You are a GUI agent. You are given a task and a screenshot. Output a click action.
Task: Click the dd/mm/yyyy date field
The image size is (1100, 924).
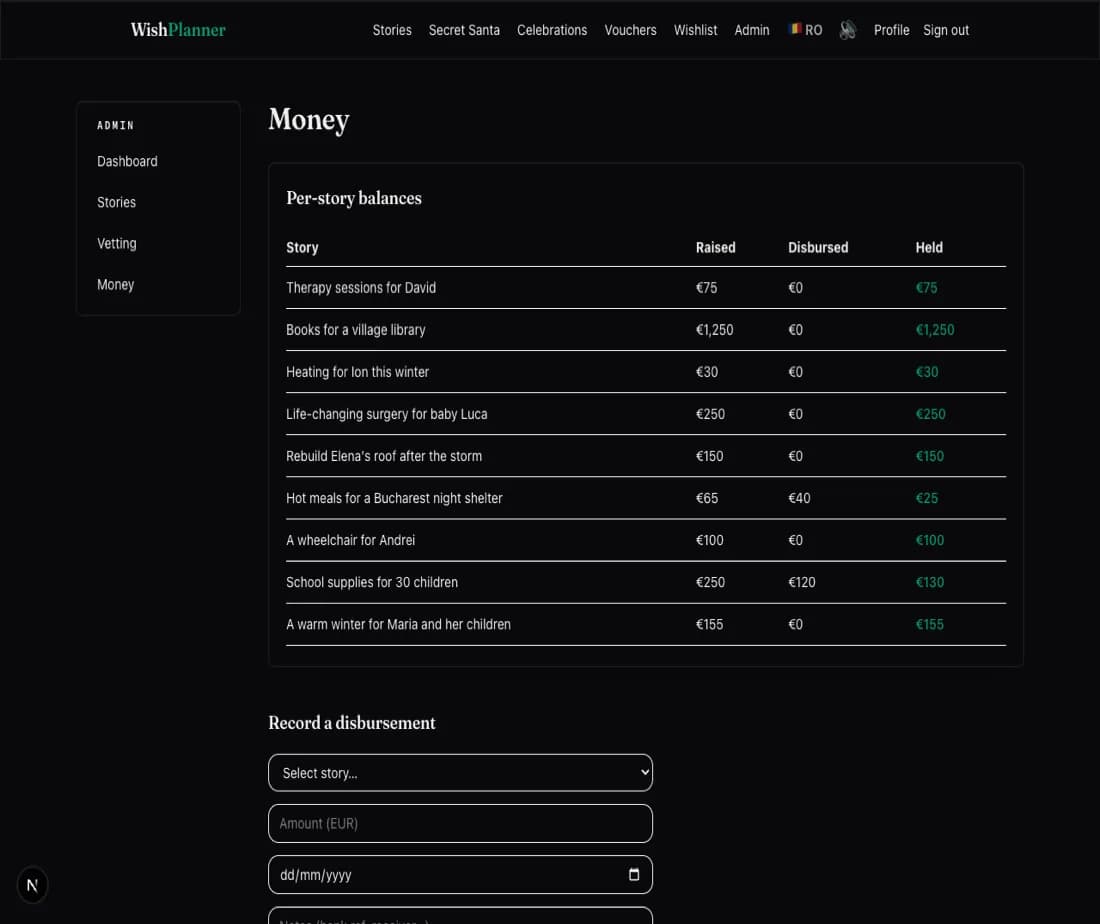[460, 874]
